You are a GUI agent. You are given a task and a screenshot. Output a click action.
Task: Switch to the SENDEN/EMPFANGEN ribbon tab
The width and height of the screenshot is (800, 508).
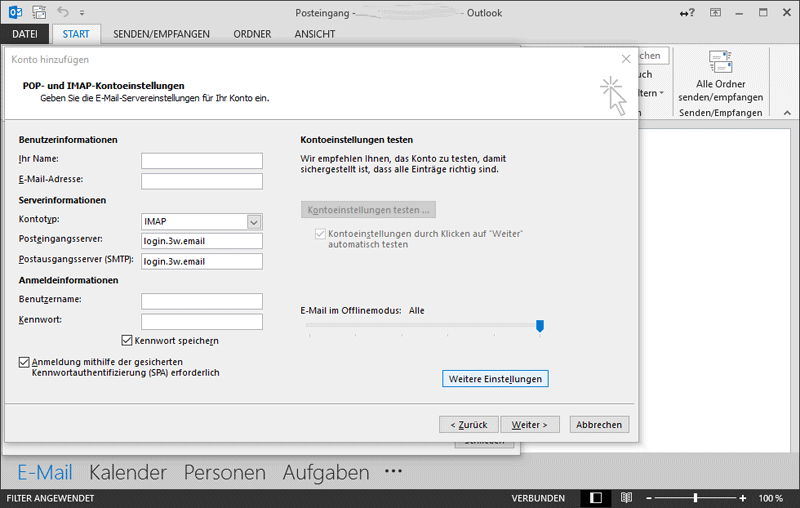[161, 33]
